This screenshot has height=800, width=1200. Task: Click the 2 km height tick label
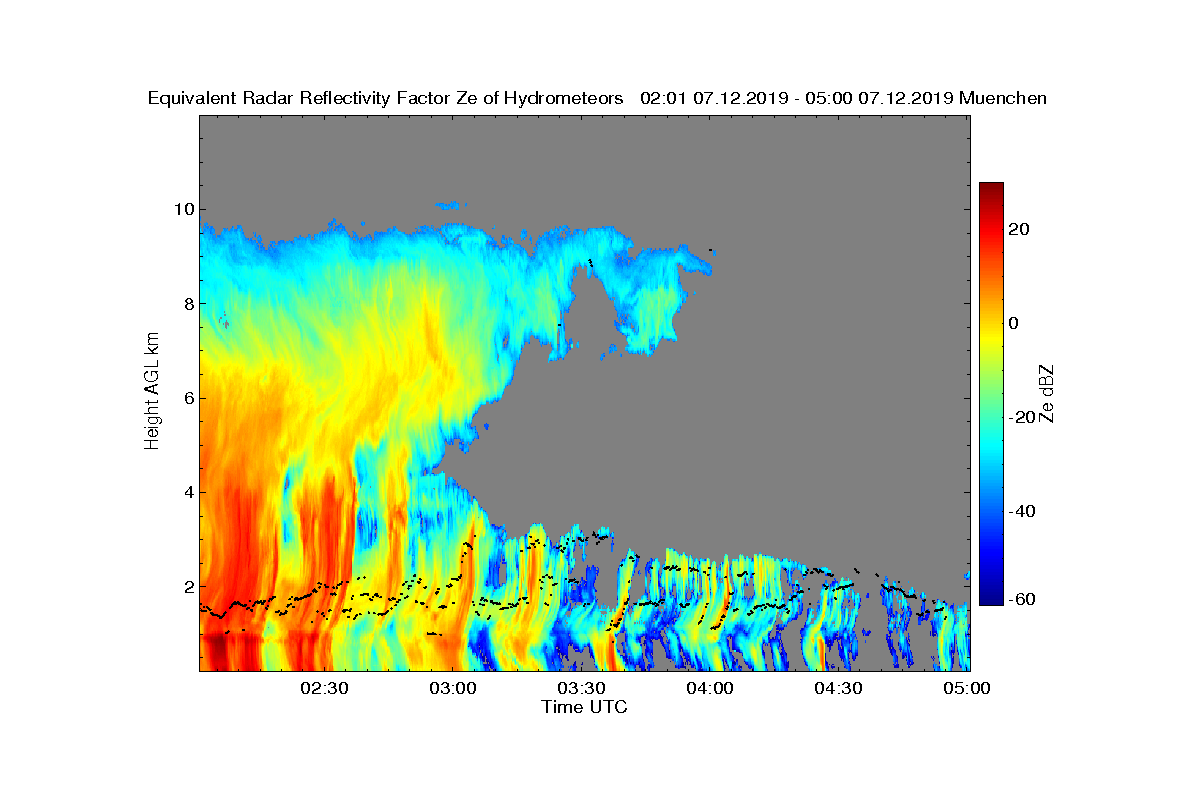[187, 586]
